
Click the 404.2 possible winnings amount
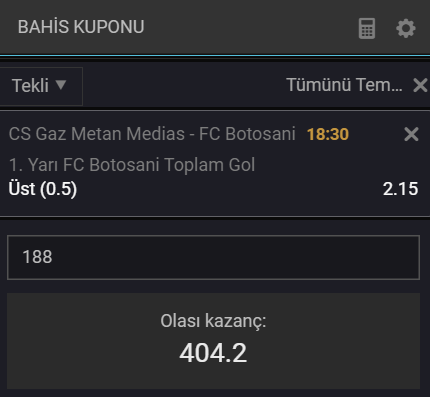point(213,353)
